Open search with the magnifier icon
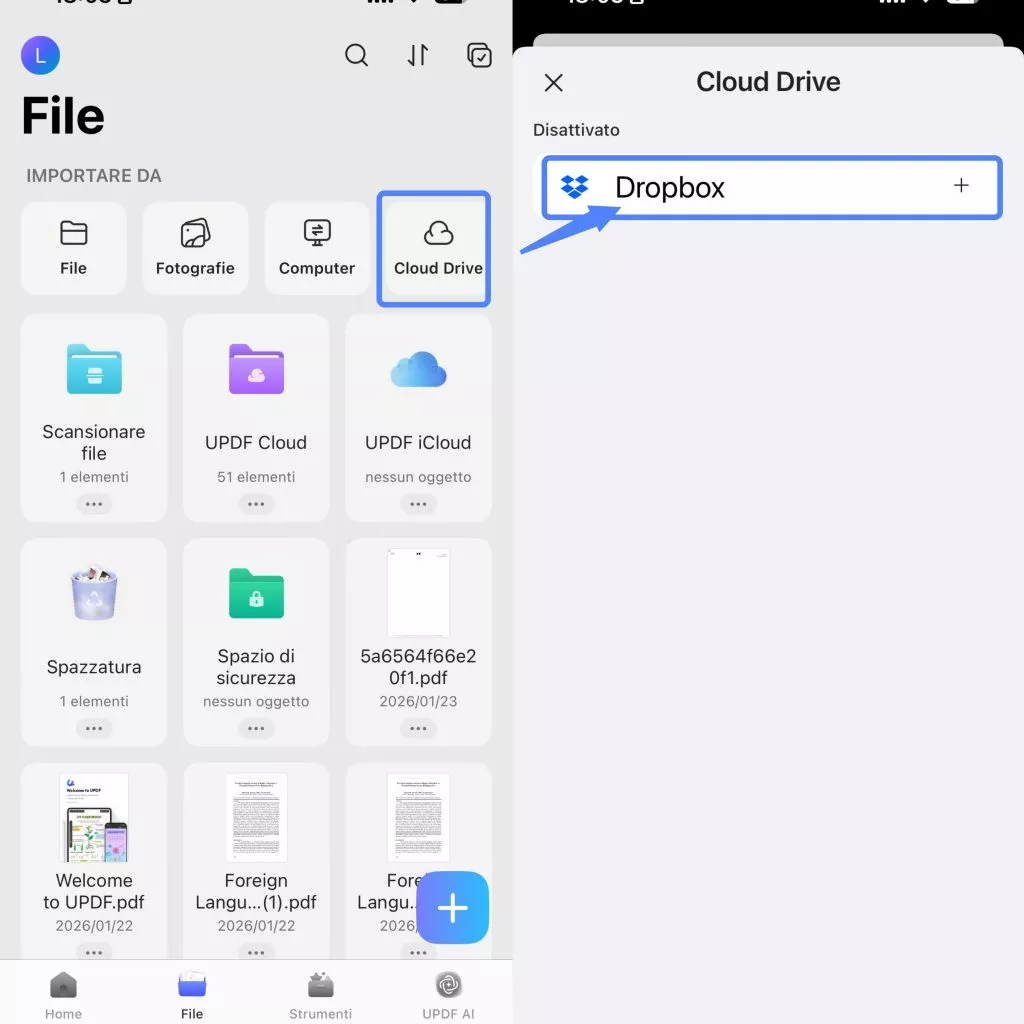This screenshot has width=1024, height=1024. click(x=356, y=56)
